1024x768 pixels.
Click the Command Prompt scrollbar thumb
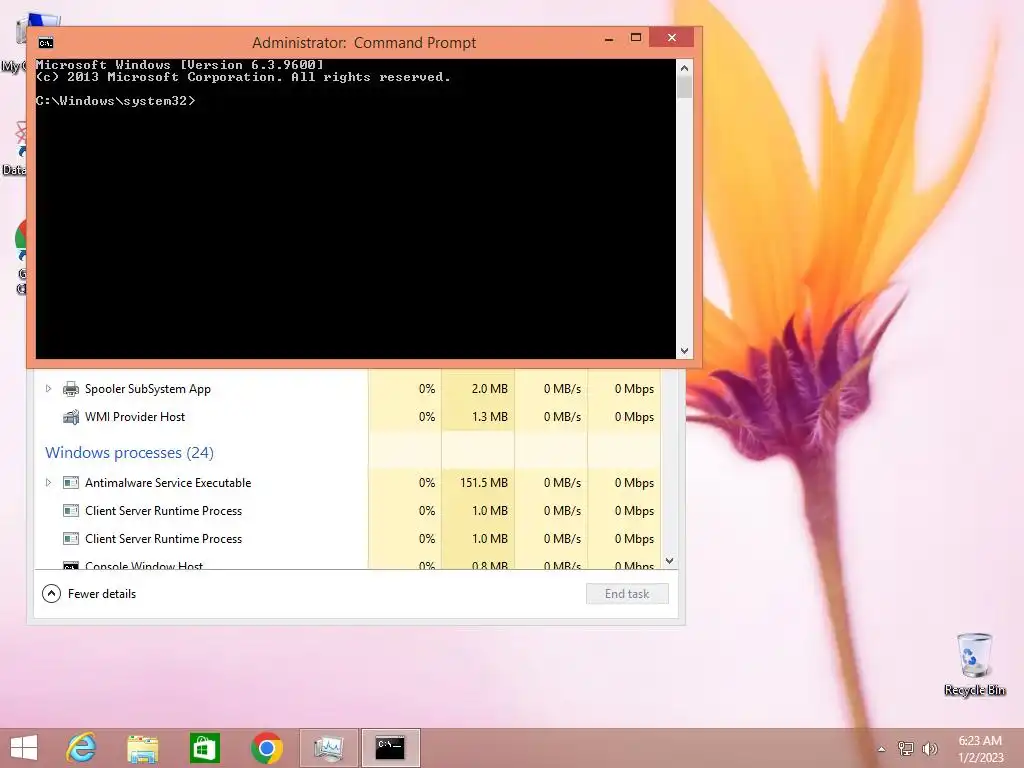coord(684,87)
